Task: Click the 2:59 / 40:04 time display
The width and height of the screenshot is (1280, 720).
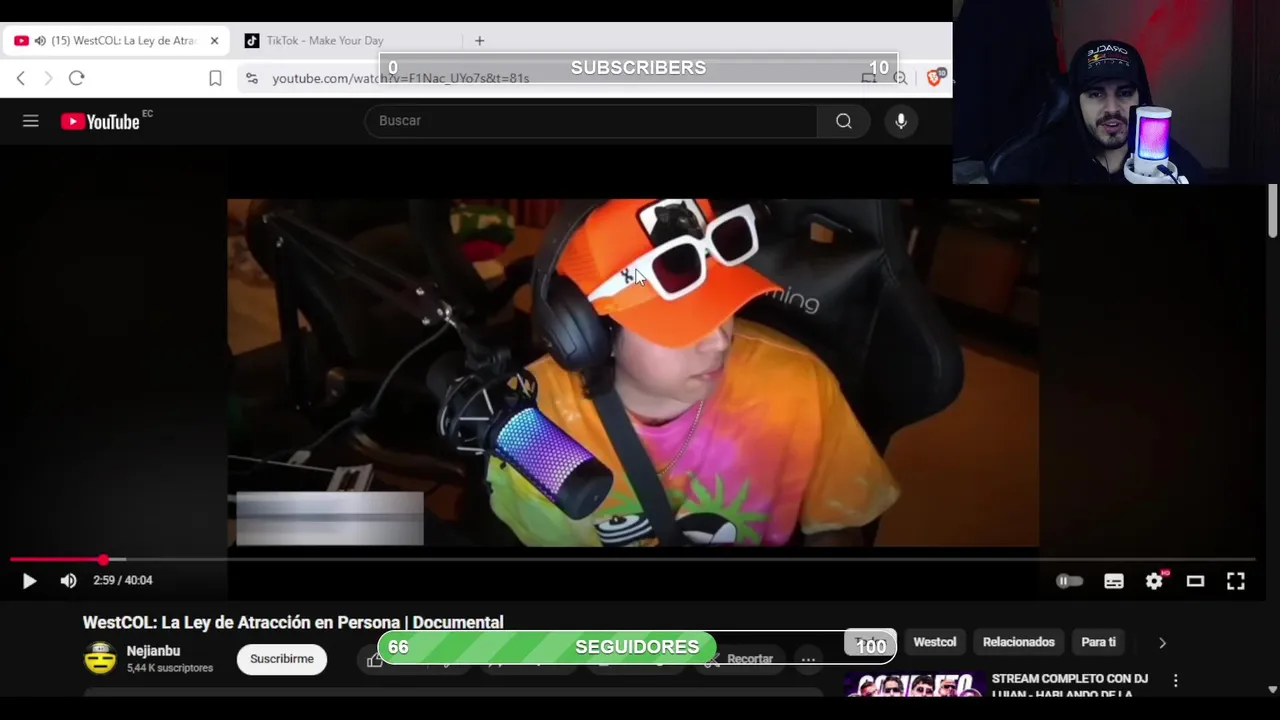Action: [123, 580]
